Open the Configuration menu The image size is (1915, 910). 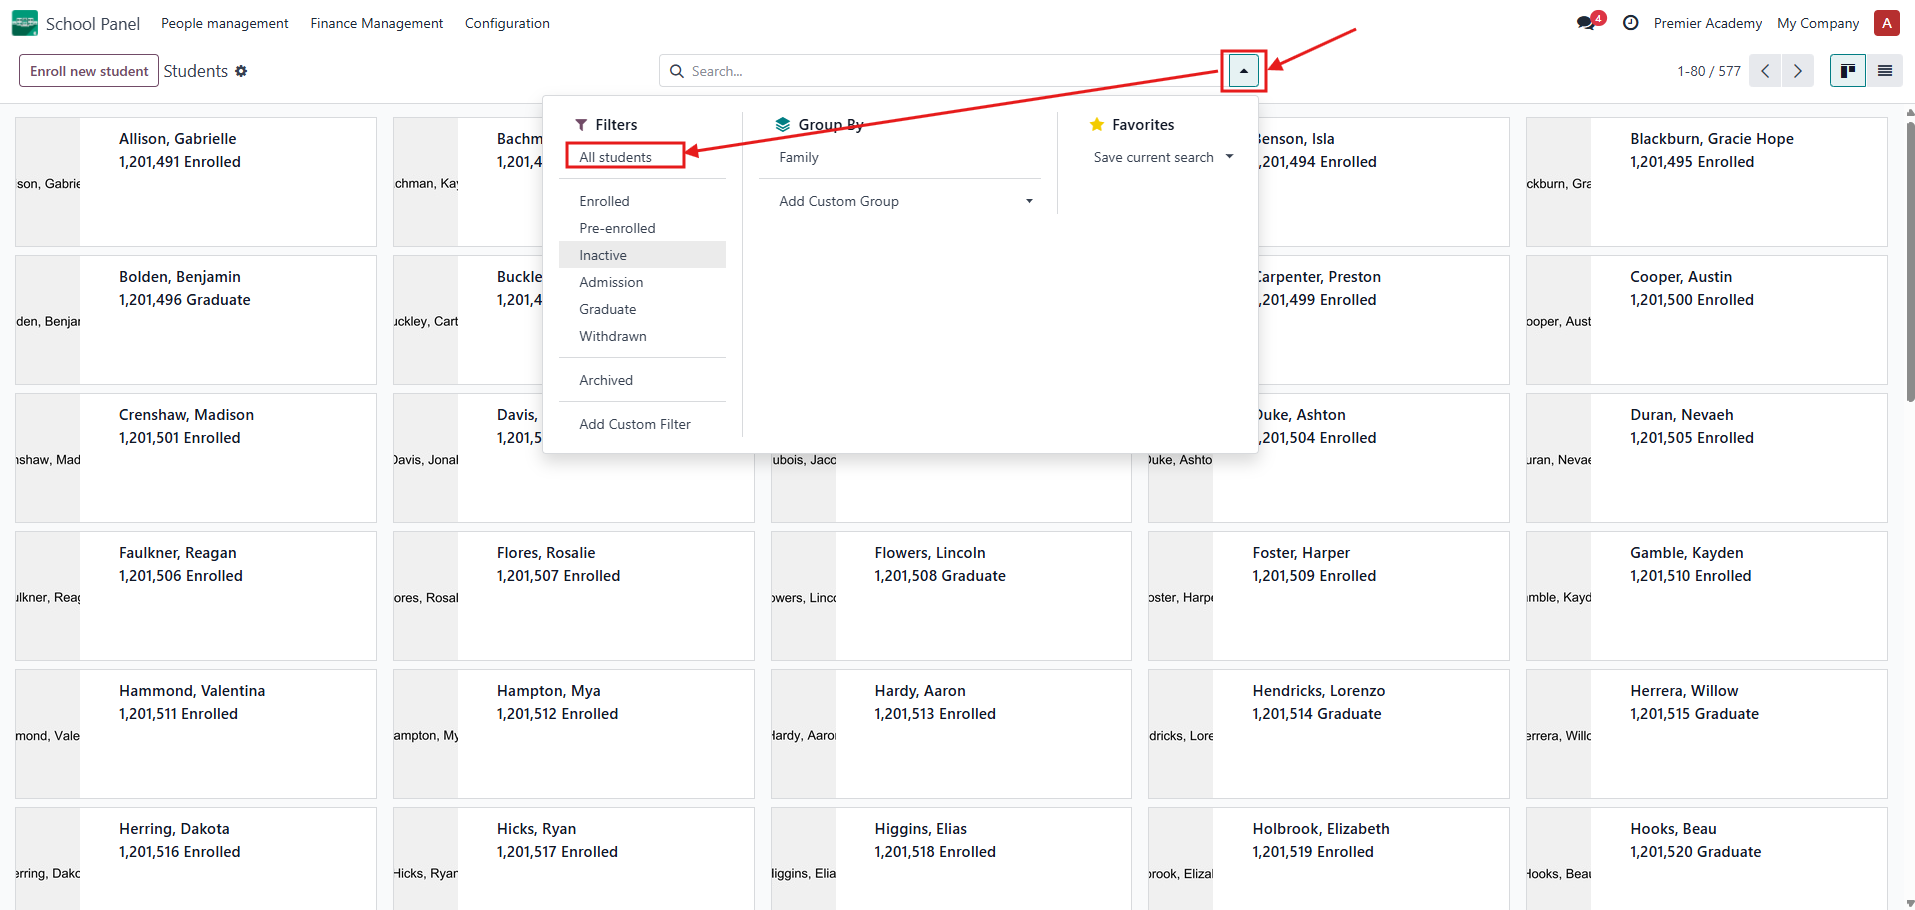[x=507, y=23]
